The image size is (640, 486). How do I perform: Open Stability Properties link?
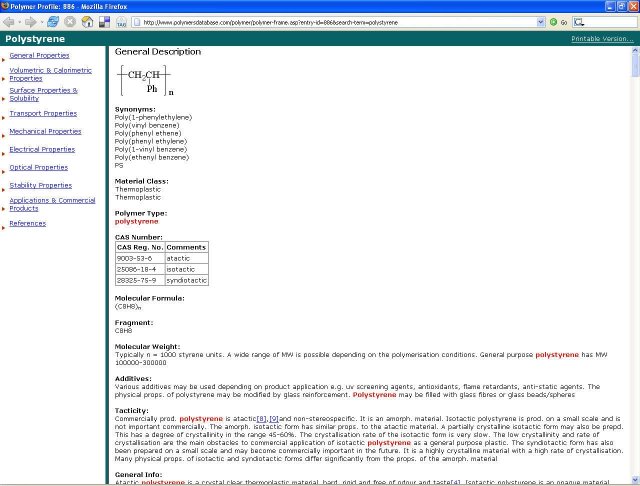tap(40, 185)
